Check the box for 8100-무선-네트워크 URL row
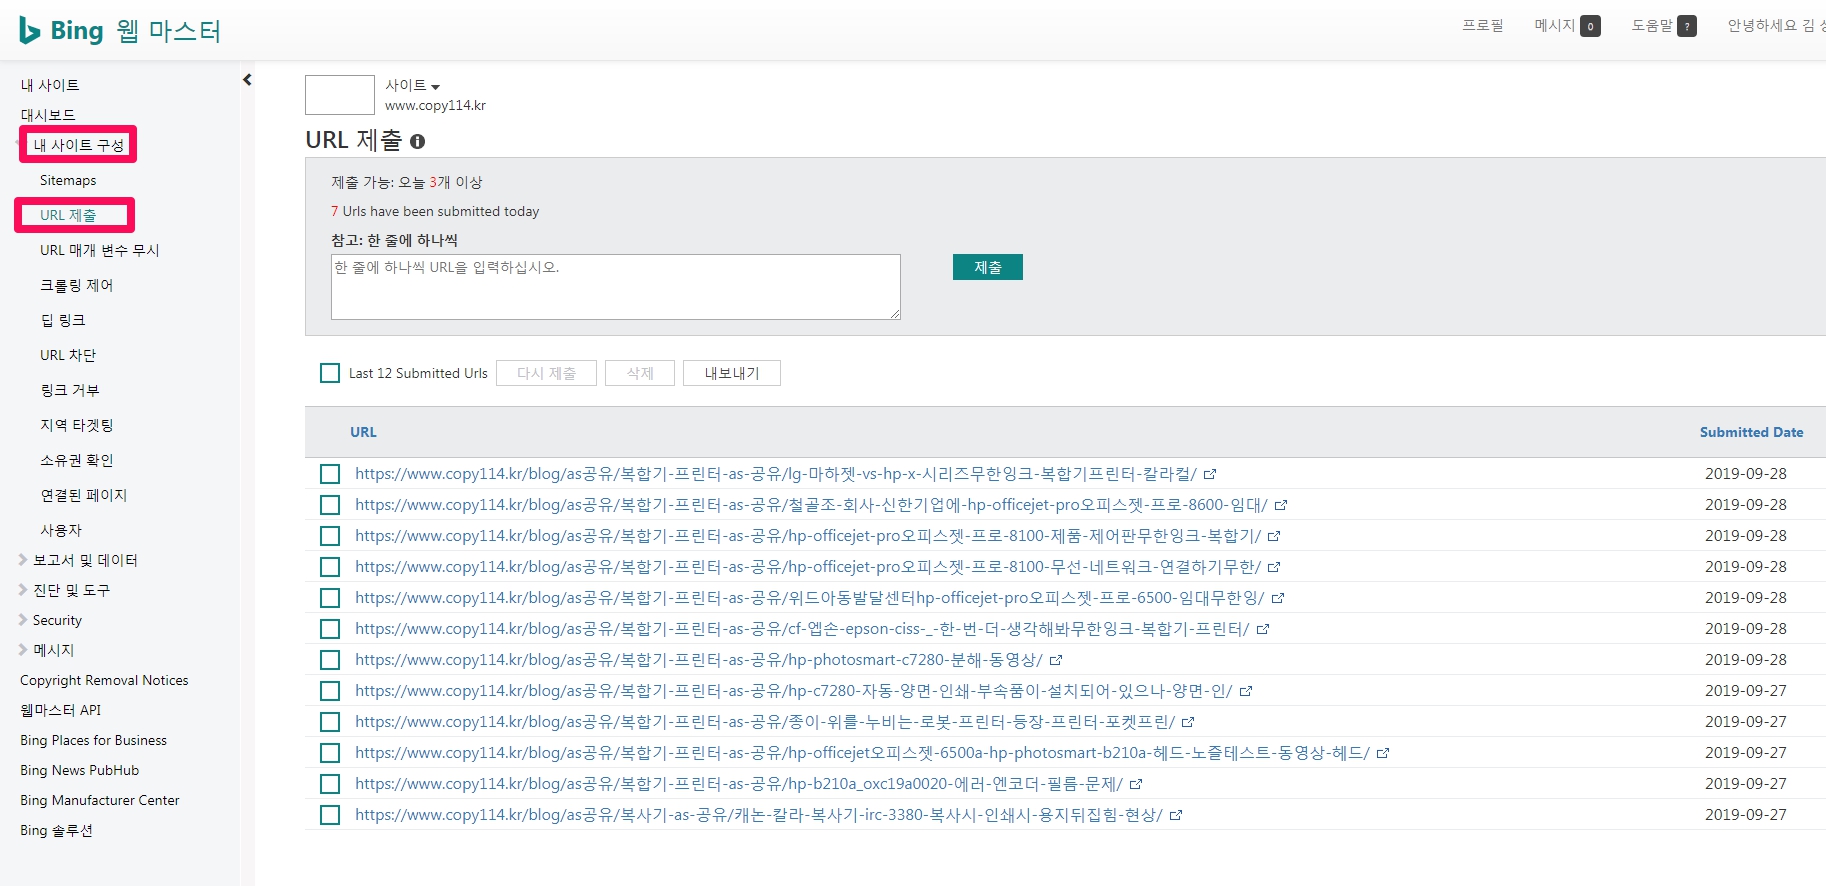1826x886 pixels. point(330,567)
